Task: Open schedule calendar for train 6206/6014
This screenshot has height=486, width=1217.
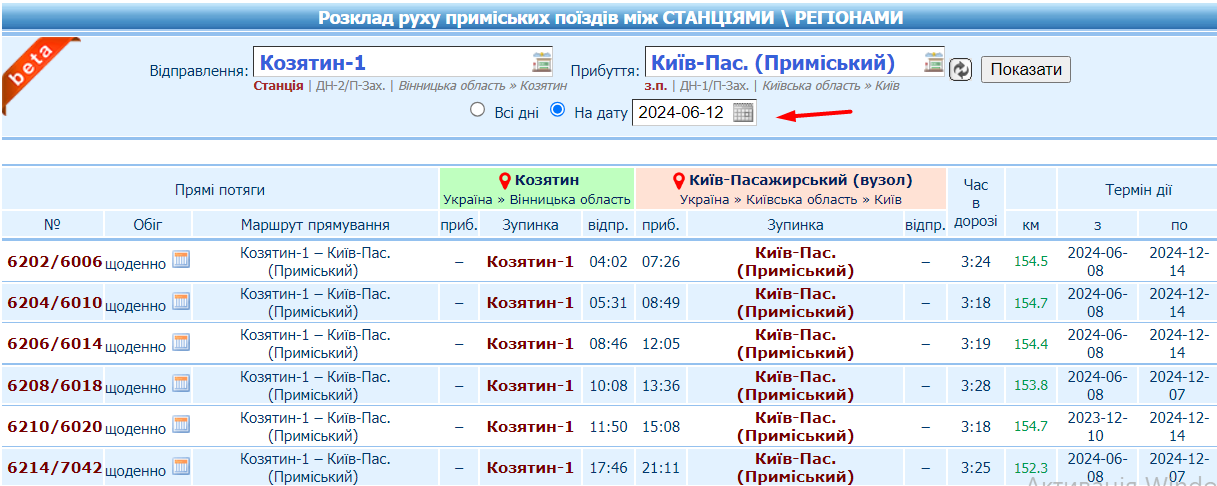Action: (181, 343)
